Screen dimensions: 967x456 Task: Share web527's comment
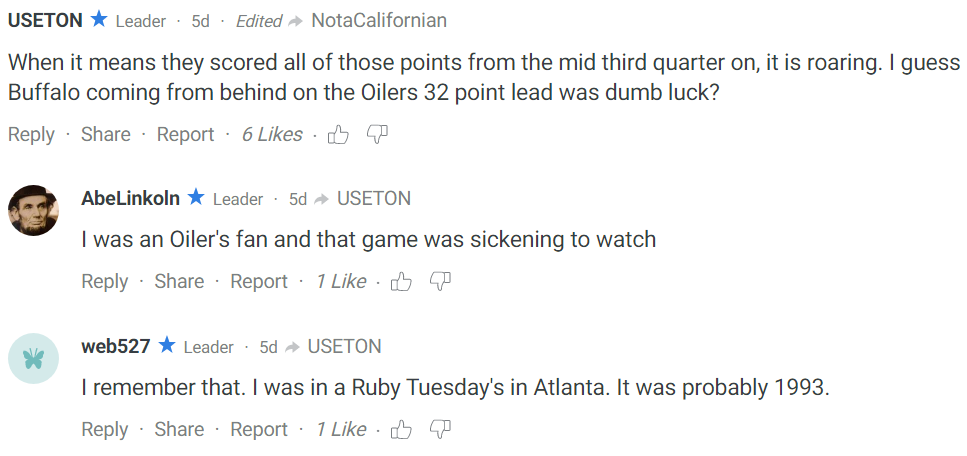click(x=179, y=429)
